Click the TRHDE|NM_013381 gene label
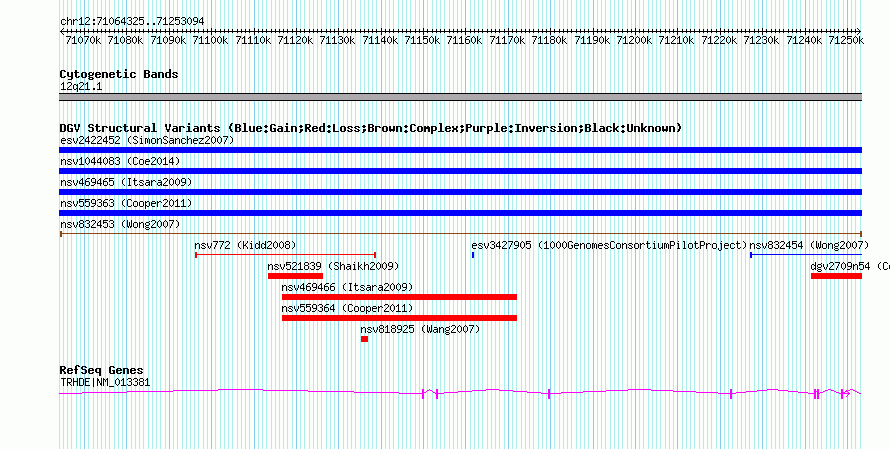 click(105, 383)
